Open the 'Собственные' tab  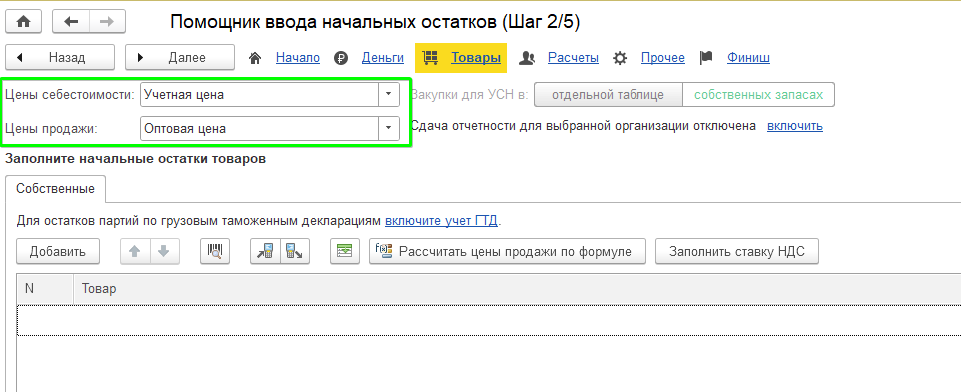click(56, 189)
